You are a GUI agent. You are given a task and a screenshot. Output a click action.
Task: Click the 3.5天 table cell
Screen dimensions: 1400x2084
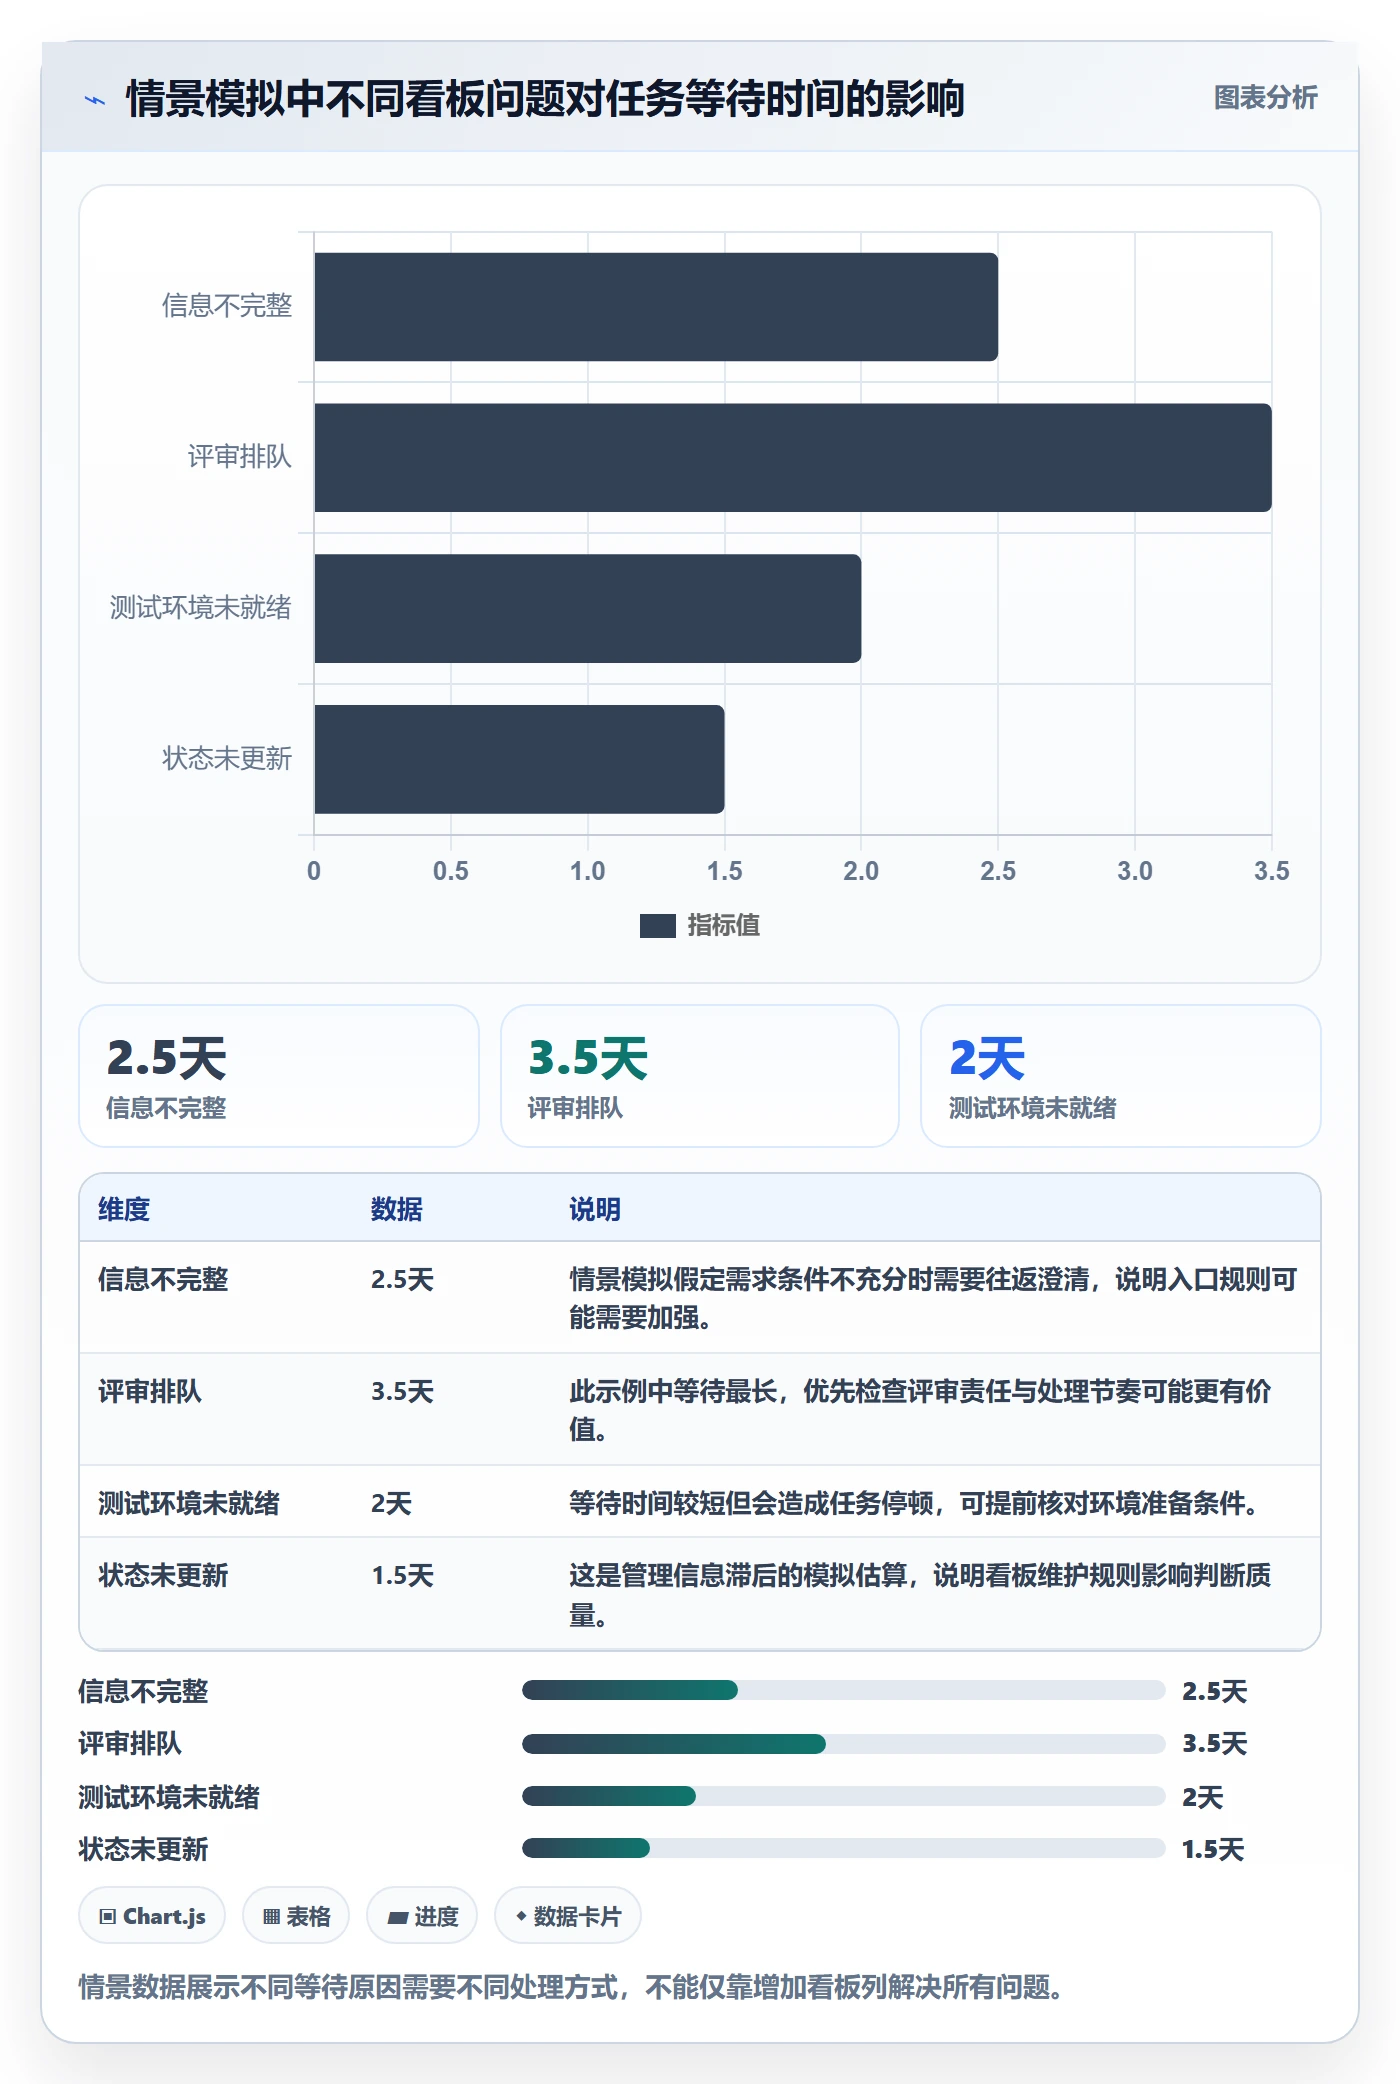[402, 1392]
